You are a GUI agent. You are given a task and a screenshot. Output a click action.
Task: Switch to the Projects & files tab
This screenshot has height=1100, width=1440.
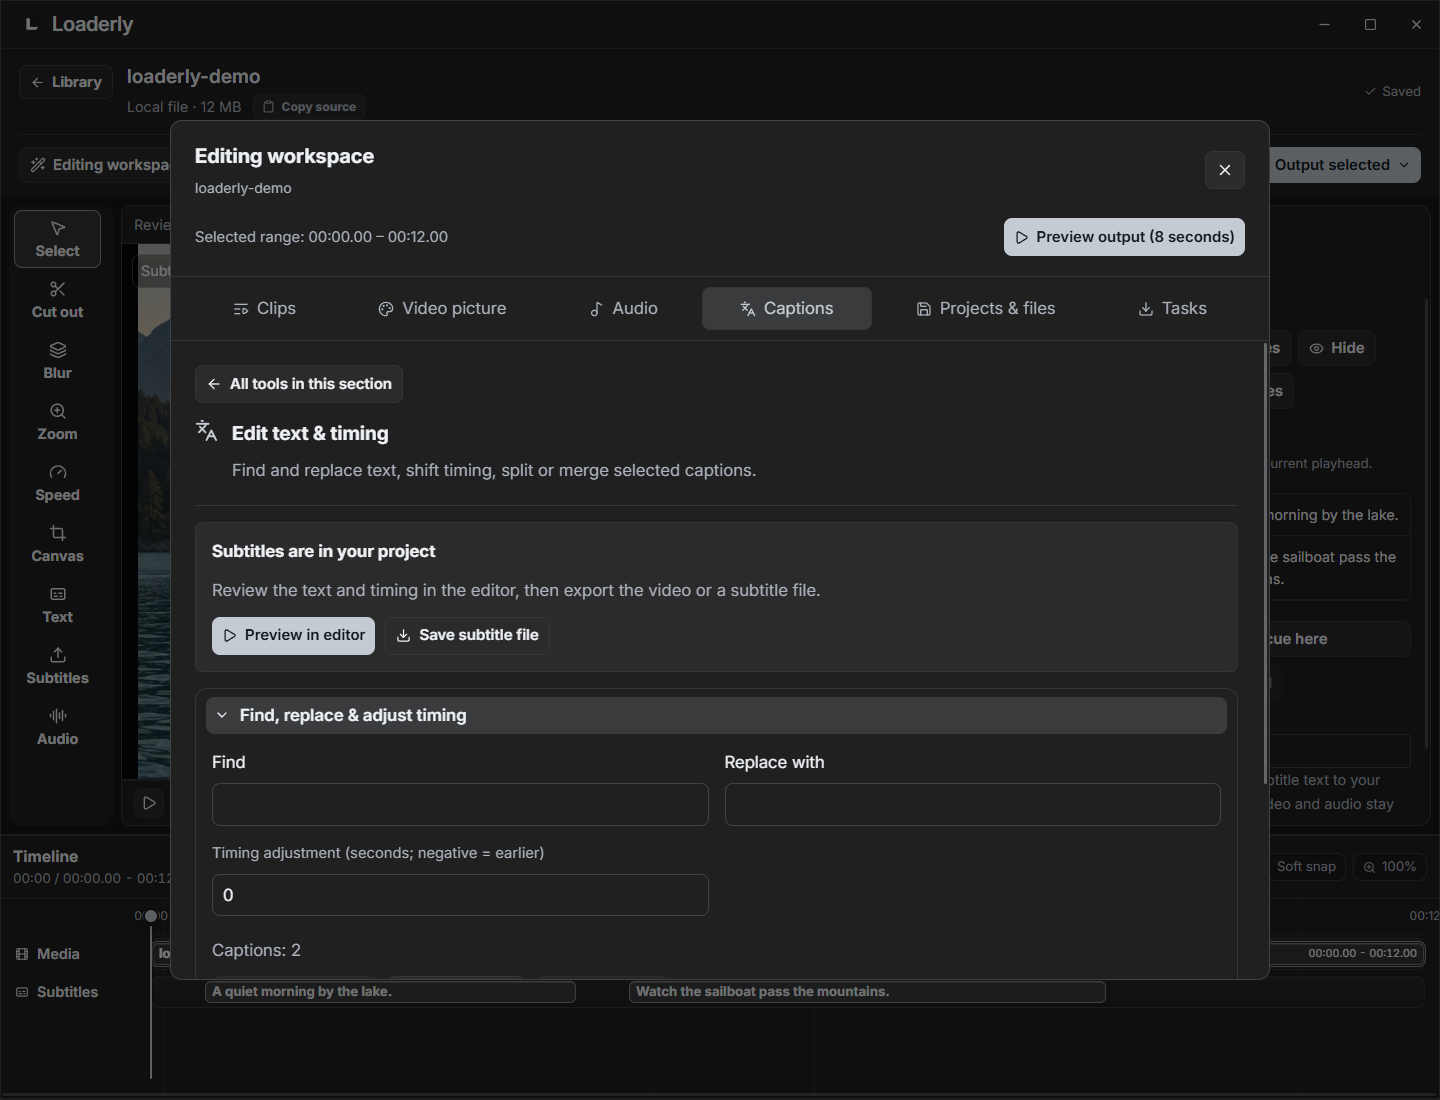click(x=986, y=308)
